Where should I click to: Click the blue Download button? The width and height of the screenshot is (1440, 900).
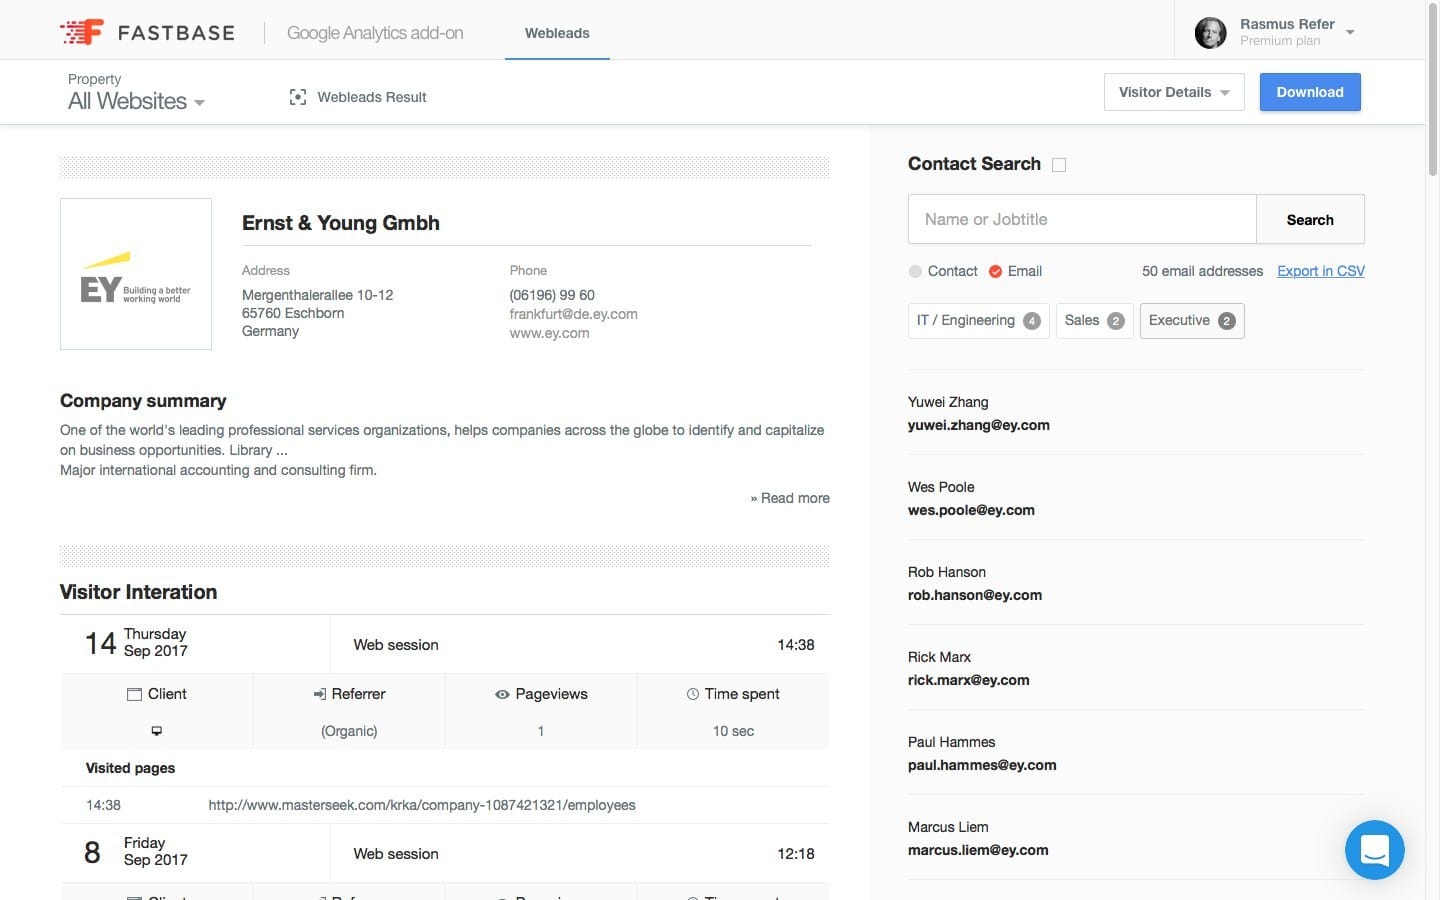coord(1310,92)
